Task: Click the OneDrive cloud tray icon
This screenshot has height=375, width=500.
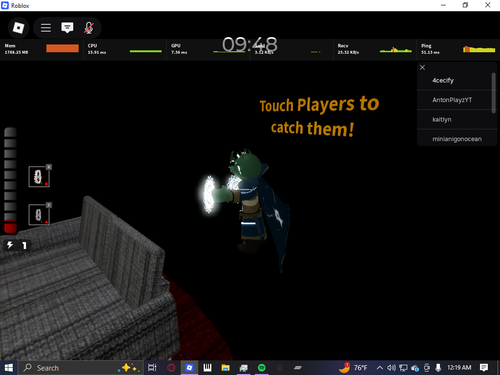Action: tap(415, 368)
